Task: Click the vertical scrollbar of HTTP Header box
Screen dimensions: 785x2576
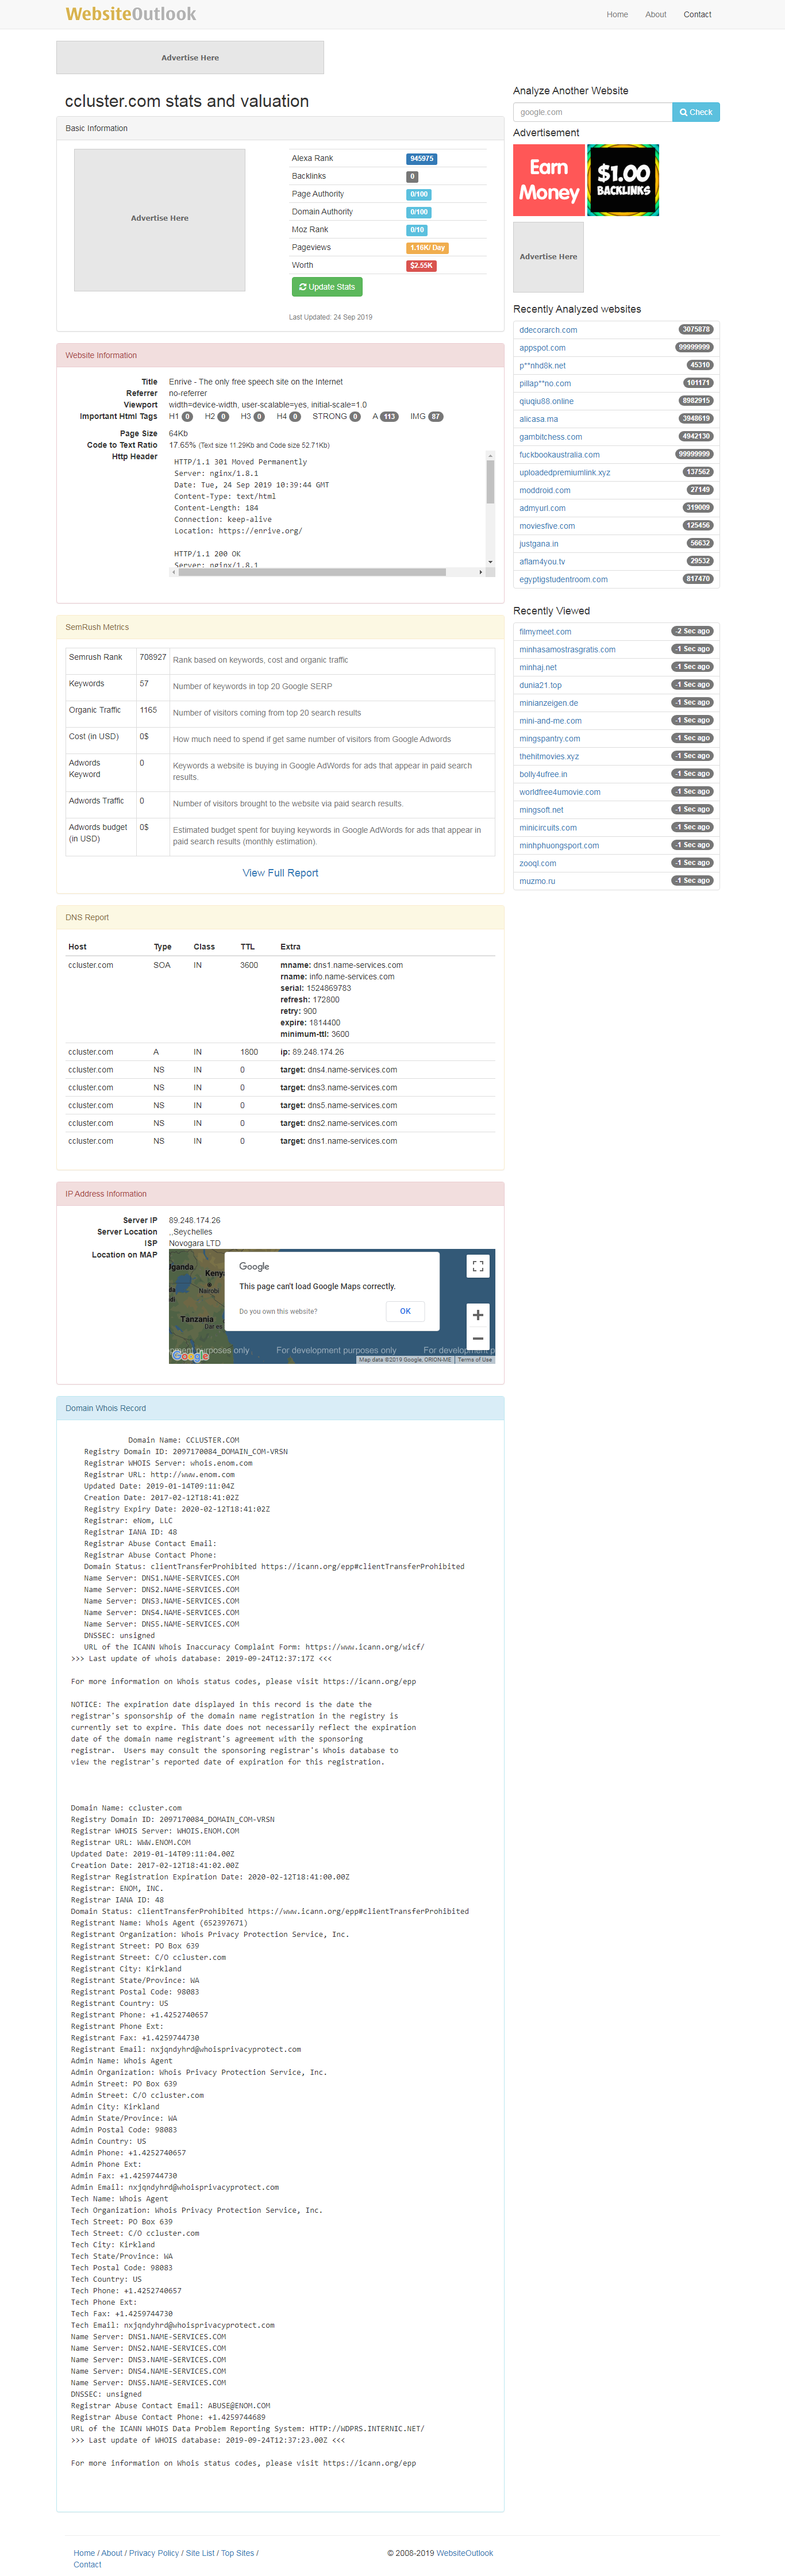Action: click(490, 482)
